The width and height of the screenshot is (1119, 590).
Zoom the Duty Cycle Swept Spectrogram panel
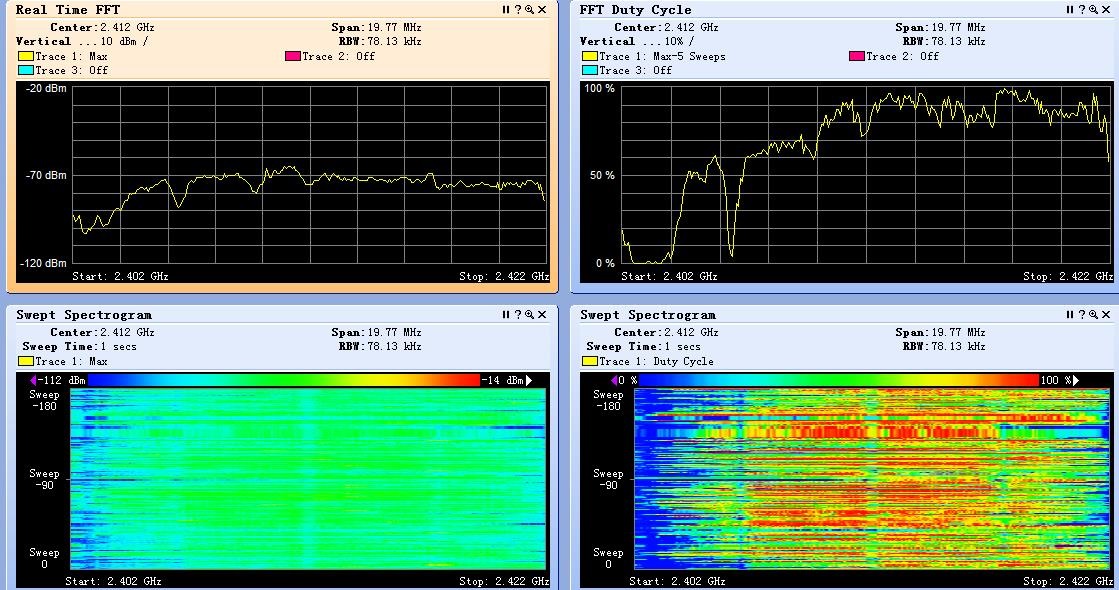(1093, 314)
